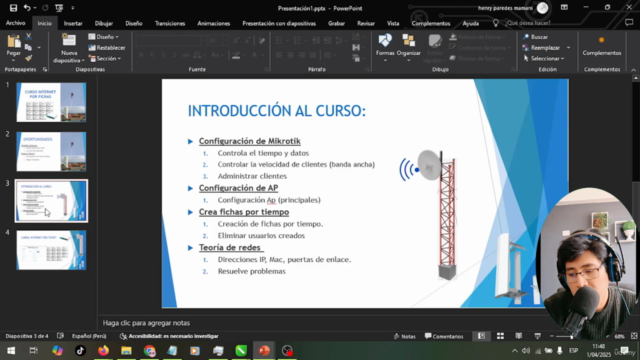Click the user account avatar
Image resolution: width=640 pixels, height=360 pixels.
click(x=542, y=8)
